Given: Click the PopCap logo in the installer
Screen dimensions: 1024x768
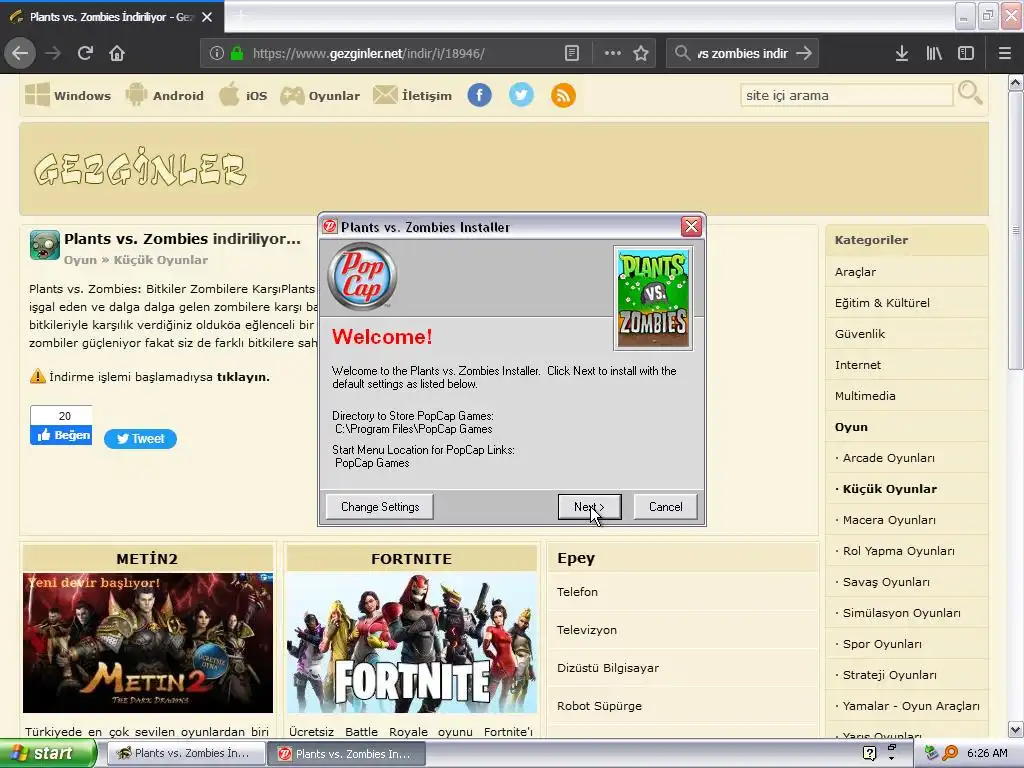Looking at the screenshot, I should 362,277.
